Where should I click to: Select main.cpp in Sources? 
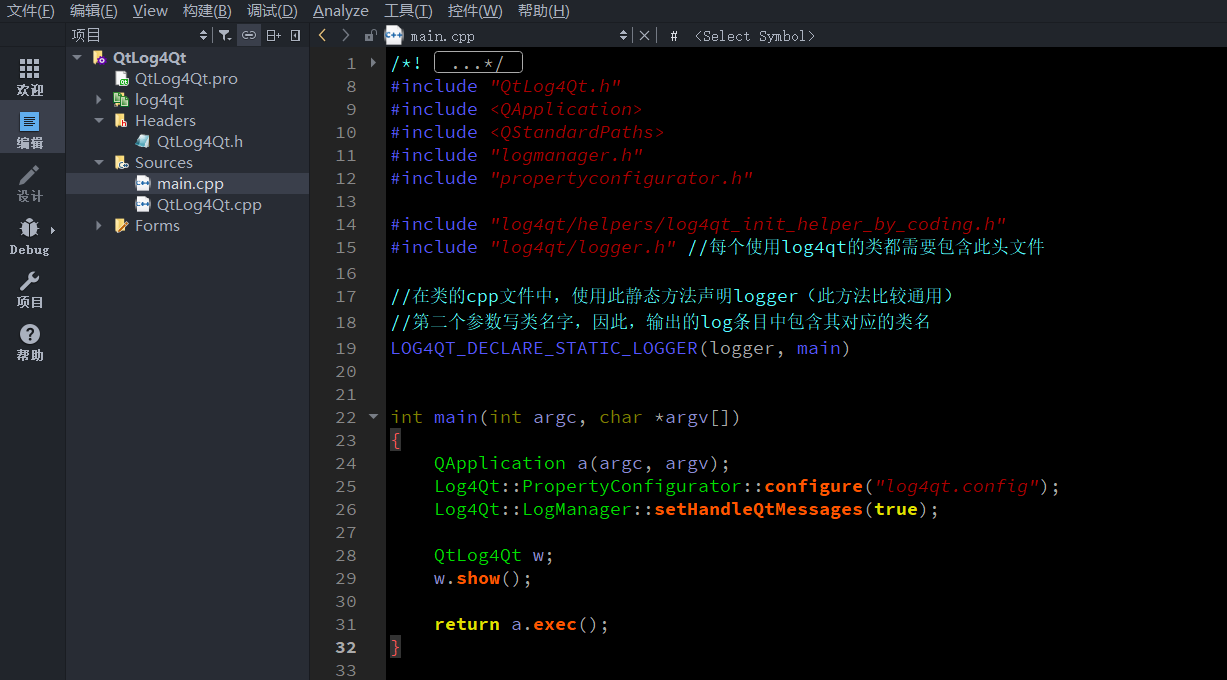coord(190,183)
